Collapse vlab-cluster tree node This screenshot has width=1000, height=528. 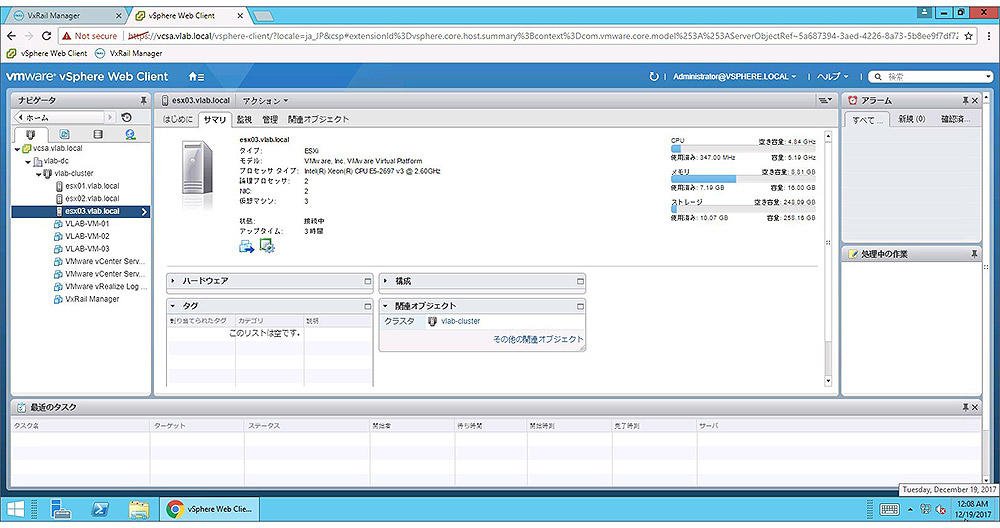pyautogui.click(x=38, y=173)
